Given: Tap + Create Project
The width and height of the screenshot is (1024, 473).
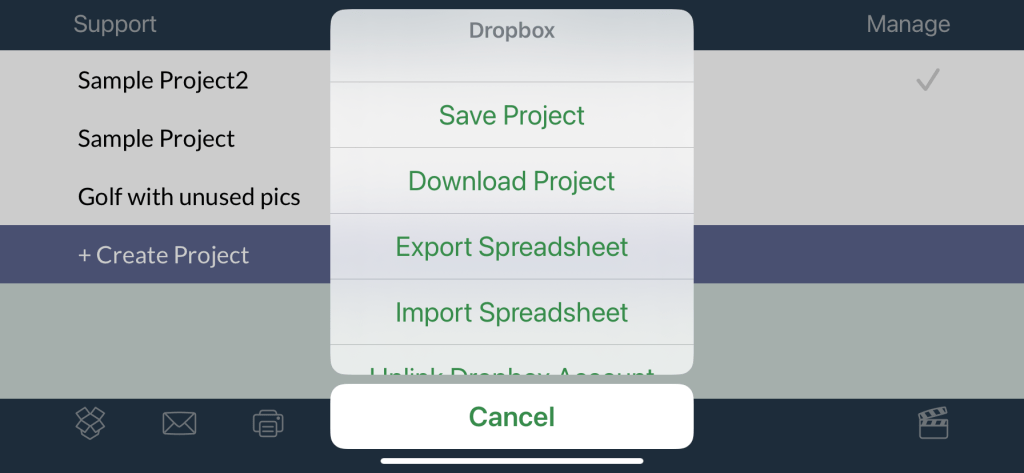Looking at the screenshot, I should tap(163, 255).
